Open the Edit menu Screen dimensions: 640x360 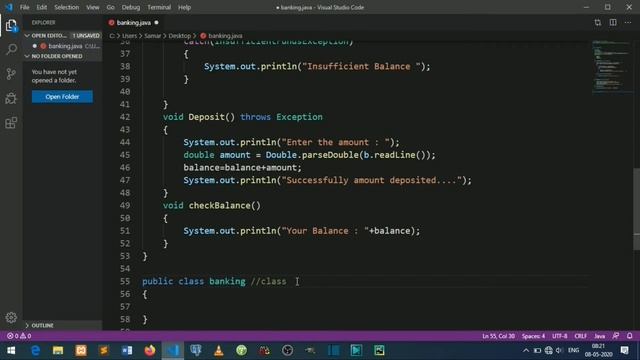[x=42, y=7]
